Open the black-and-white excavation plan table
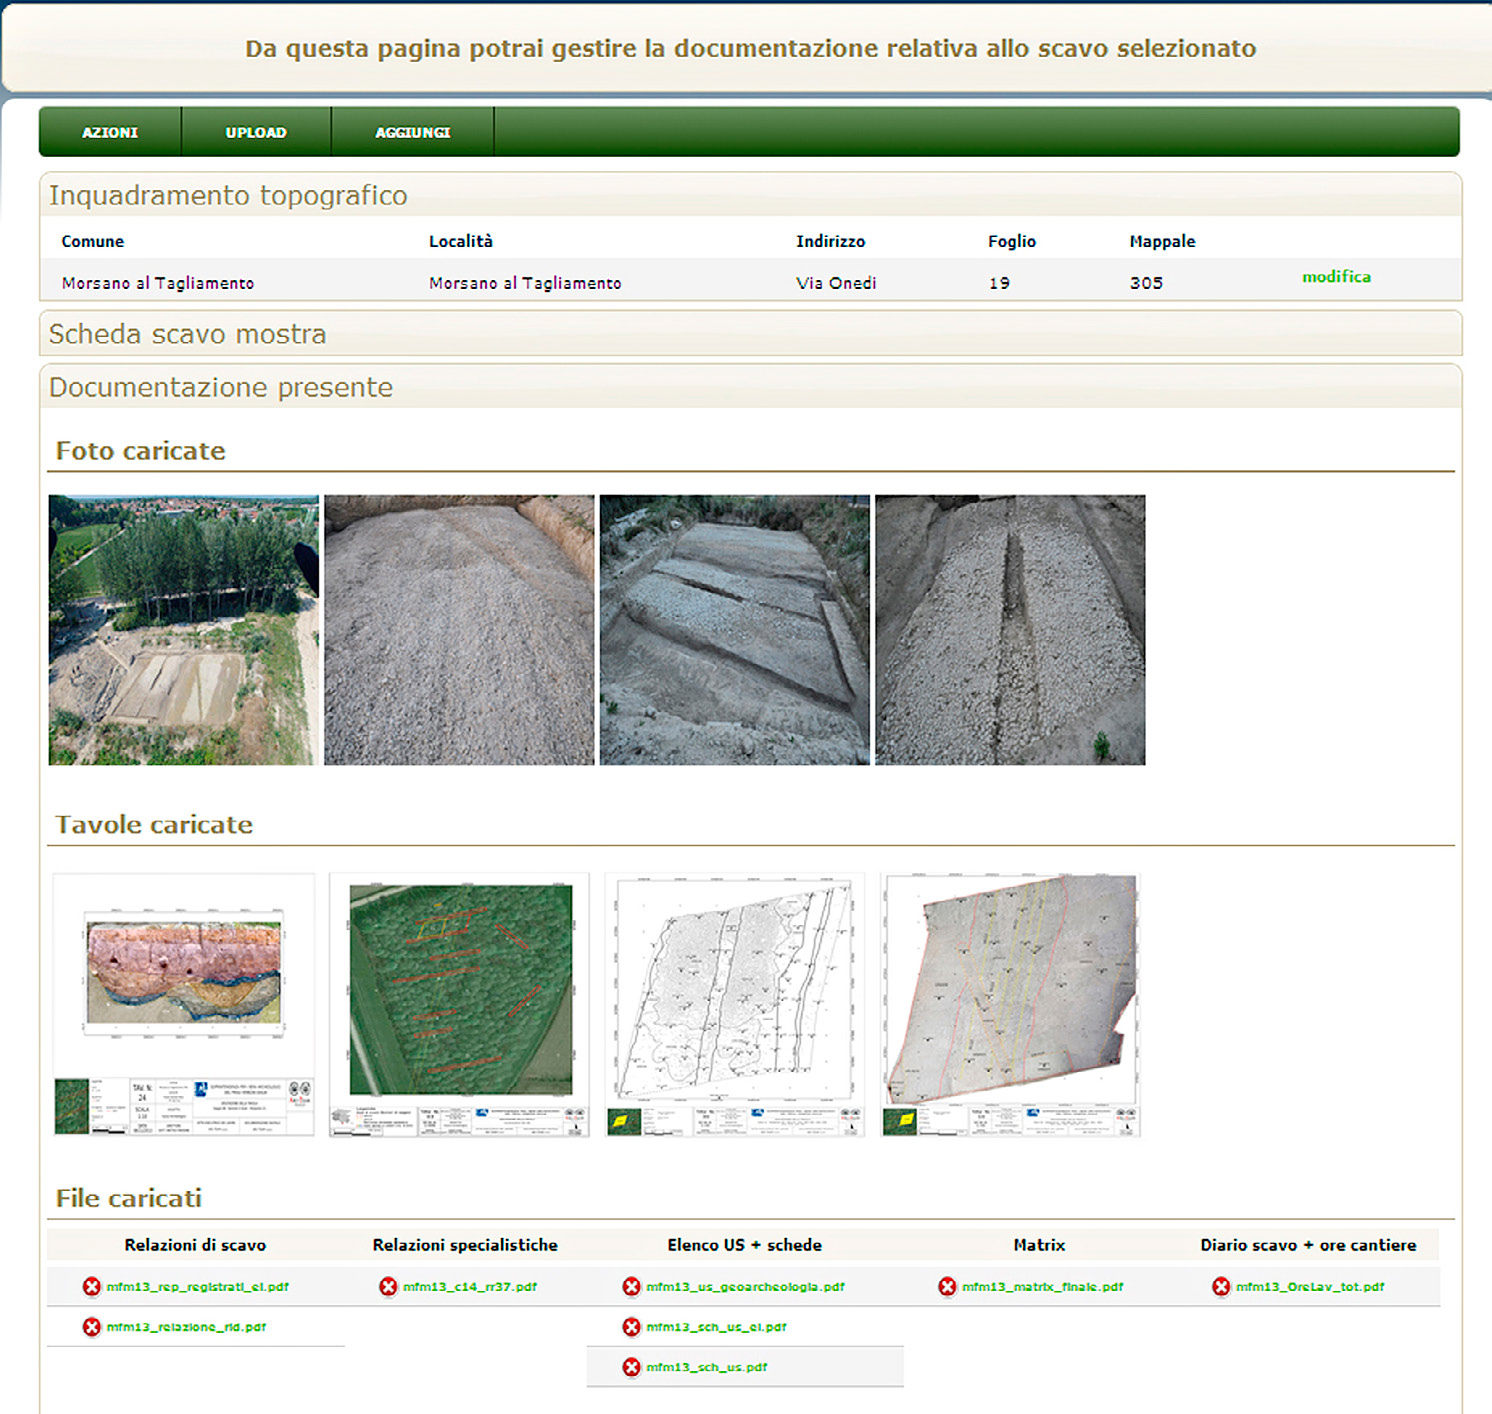The width and height of the screenshot is (1492, 1414). pyautogui.click(x=735, y=1005)
